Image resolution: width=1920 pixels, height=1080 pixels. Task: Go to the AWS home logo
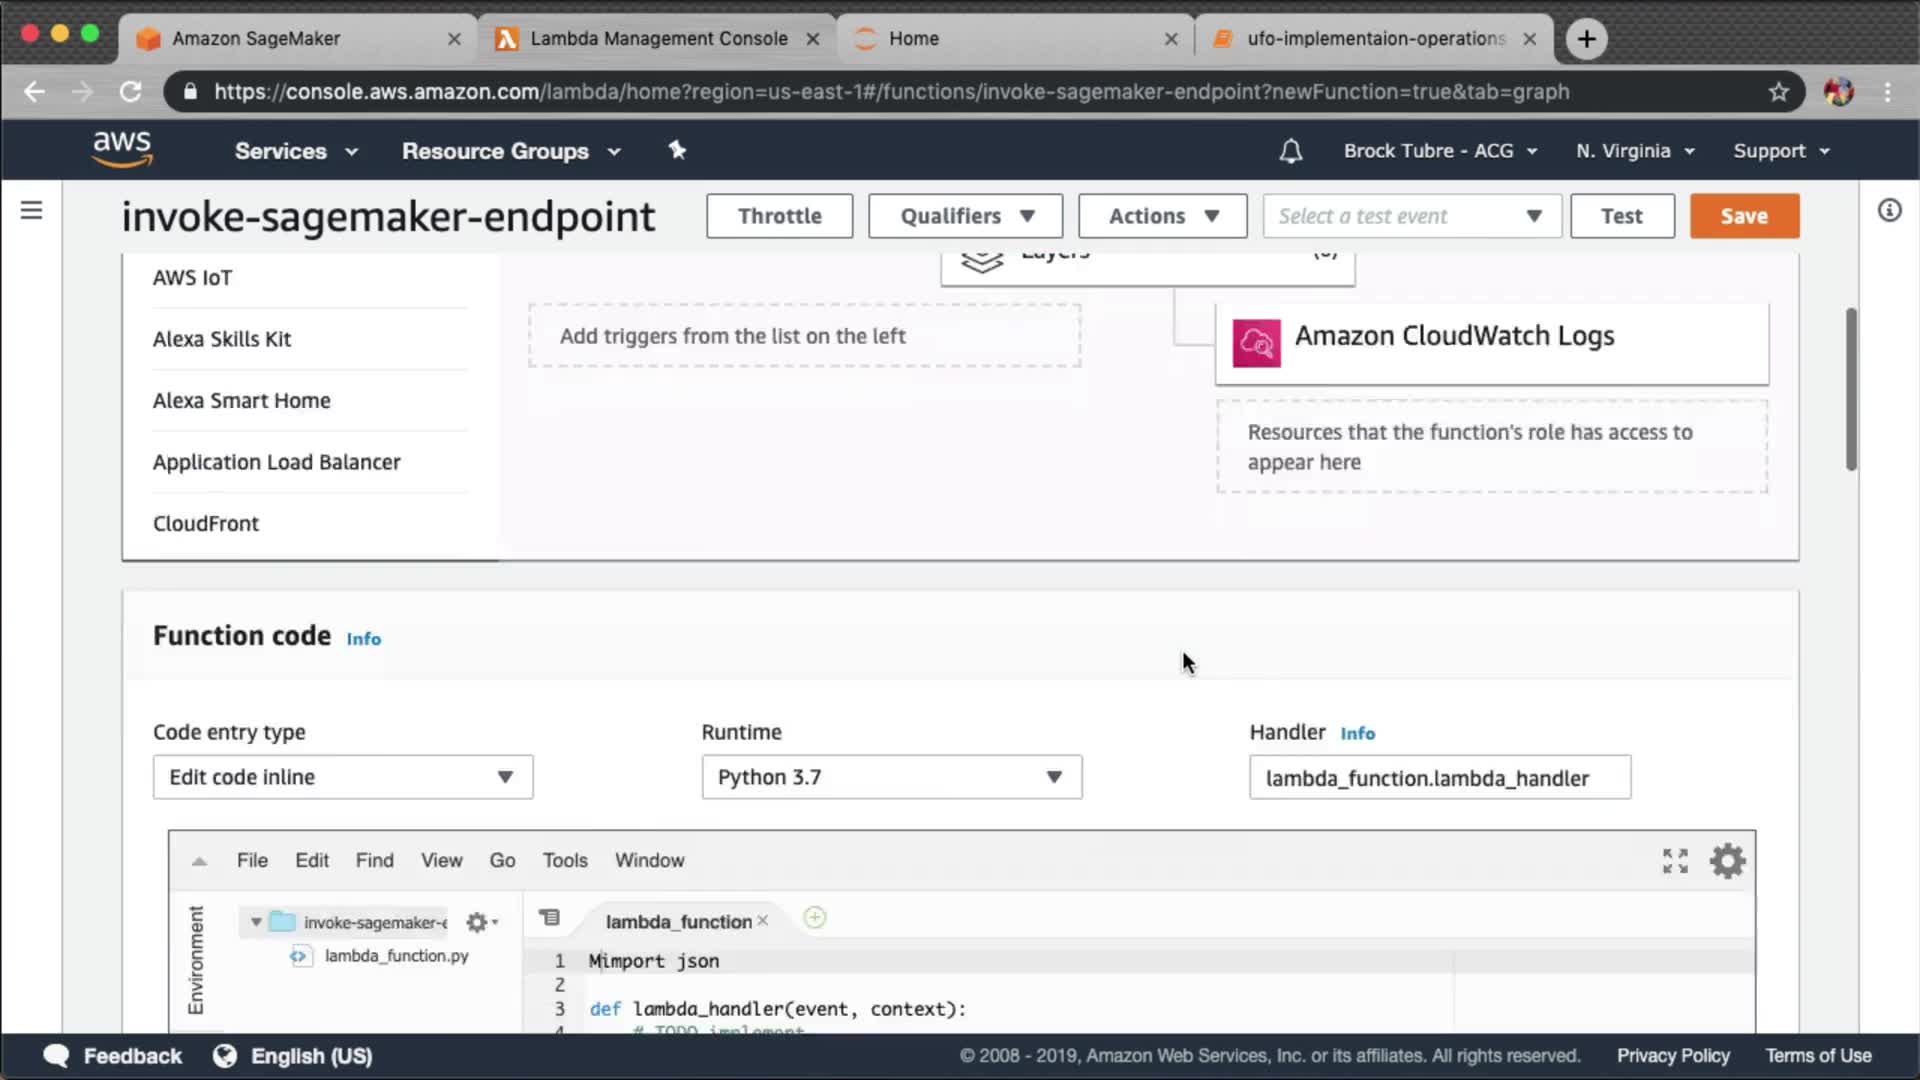pos(122,149)
